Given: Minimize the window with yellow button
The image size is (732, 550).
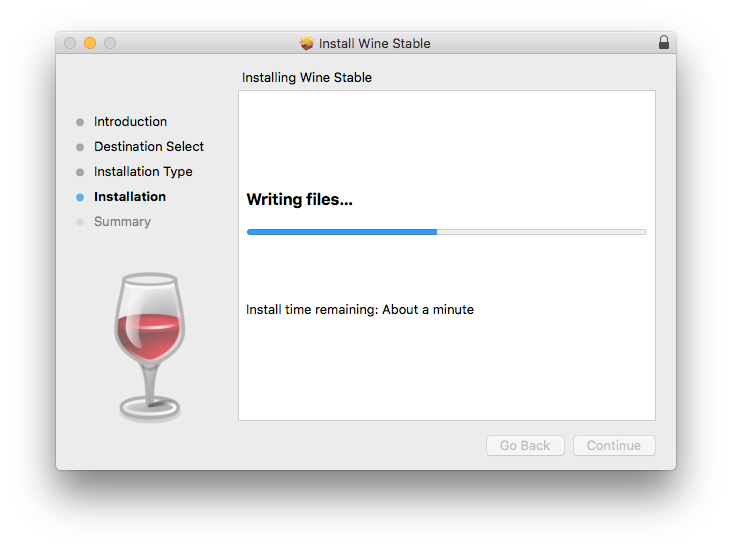Looking at the screenshot, I should pyautogui.click(x=90, y=43).
